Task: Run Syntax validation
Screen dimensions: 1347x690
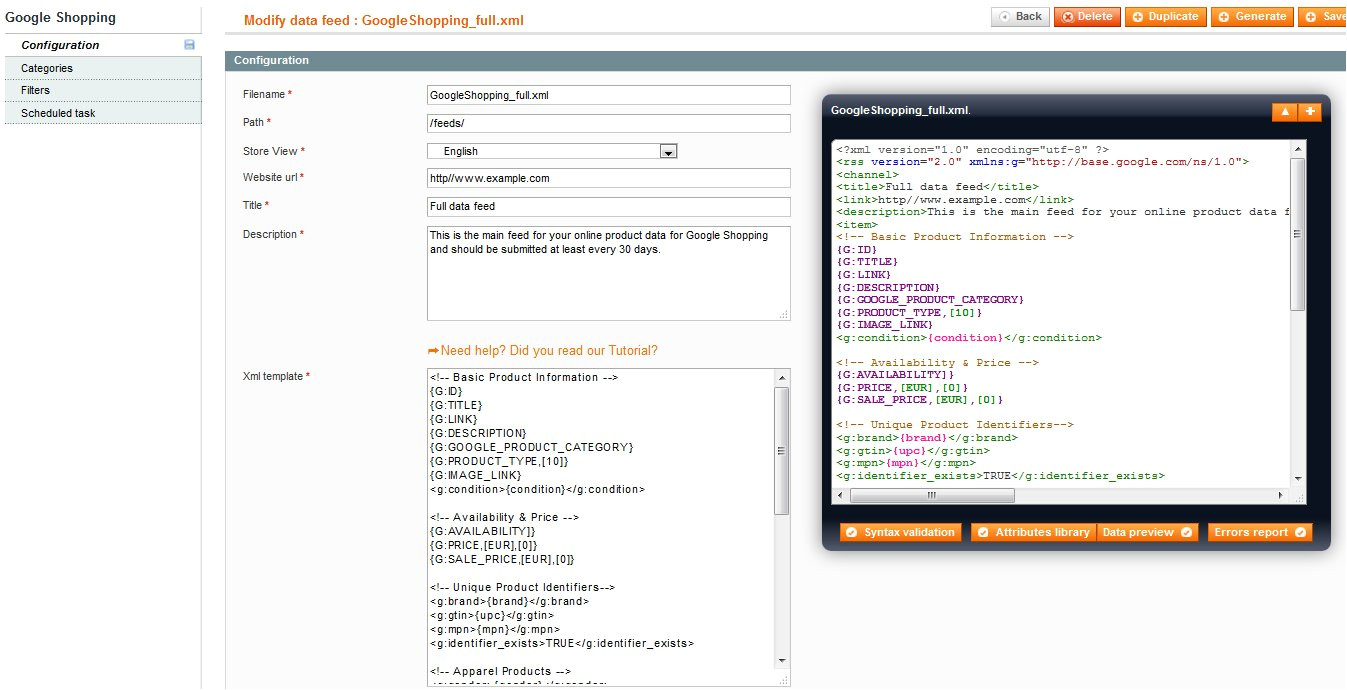Action: tap(901, 532)
